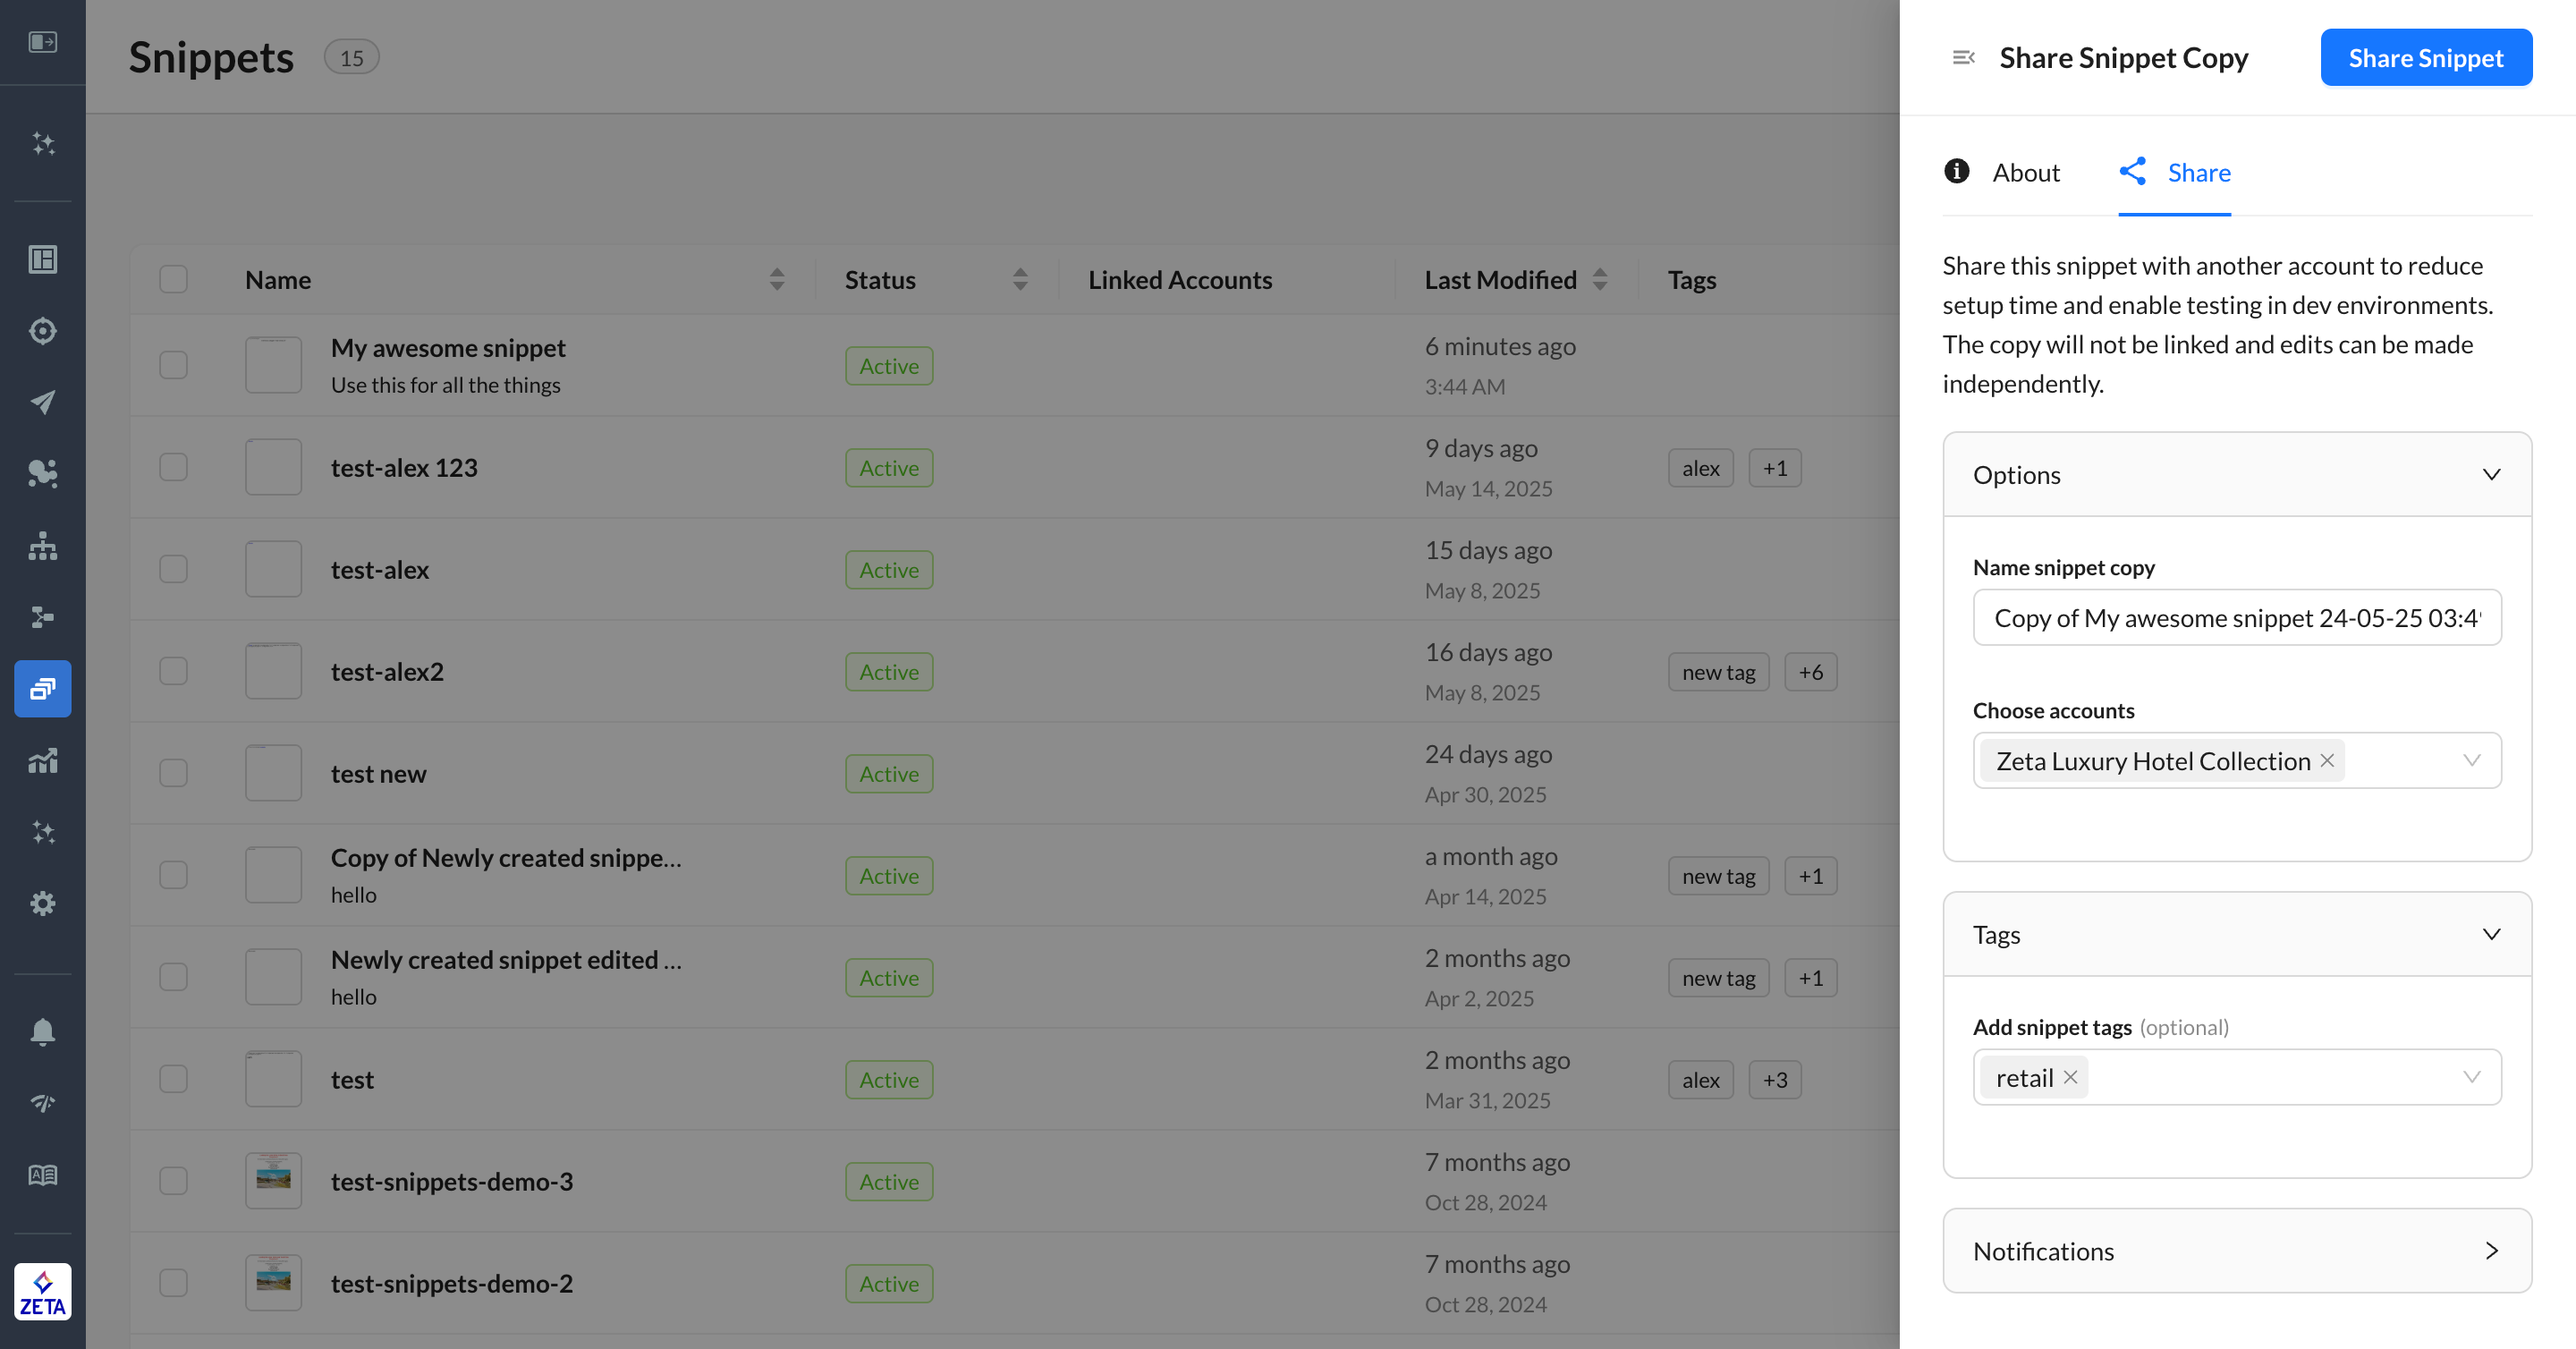Image resolution: width=2576 pixels, height=1349 pixels.
Task: Collapse the Share Snippet Copy panel icon
Action: (1963, 58)
